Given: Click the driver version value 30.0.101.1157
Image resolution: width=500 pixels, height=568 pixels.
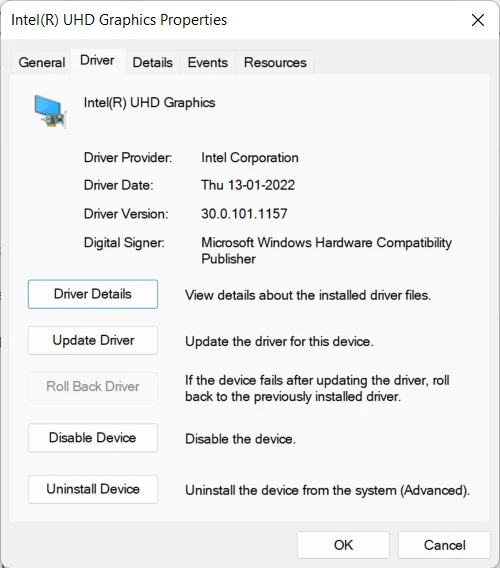Looking at the screenshot, I should click(244, 214).
